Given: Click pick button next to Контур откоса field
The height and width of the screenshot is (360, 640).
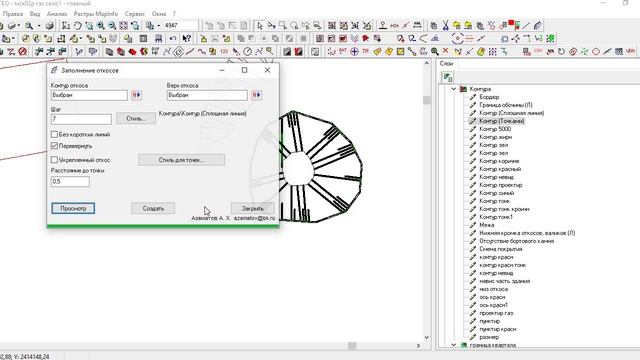Looking at the screenshot, I should [136, 95].
